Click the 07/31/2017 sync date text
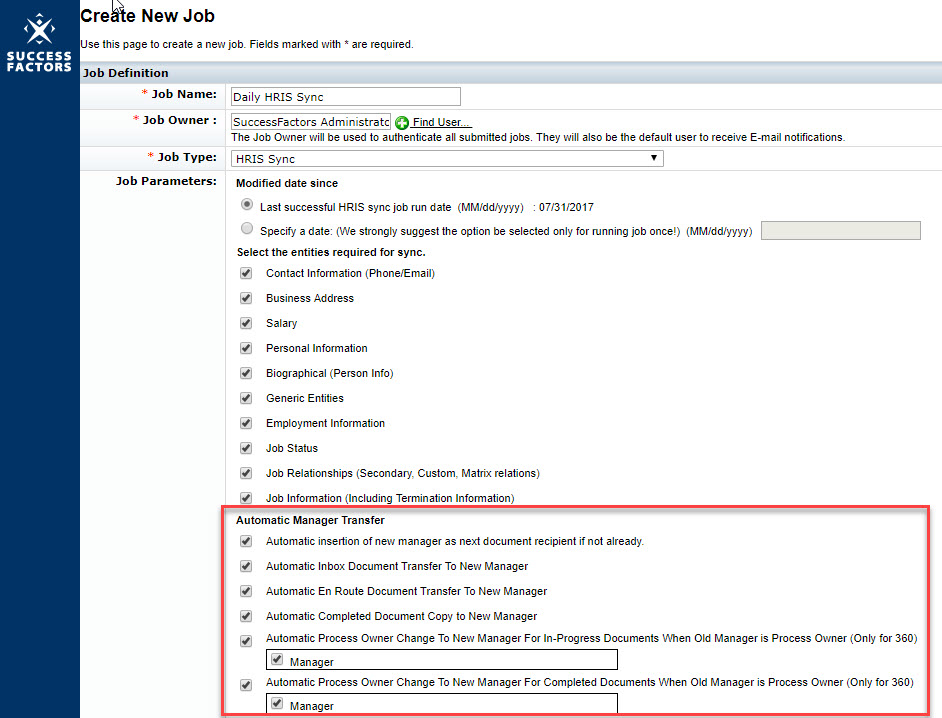 [566, 207]
